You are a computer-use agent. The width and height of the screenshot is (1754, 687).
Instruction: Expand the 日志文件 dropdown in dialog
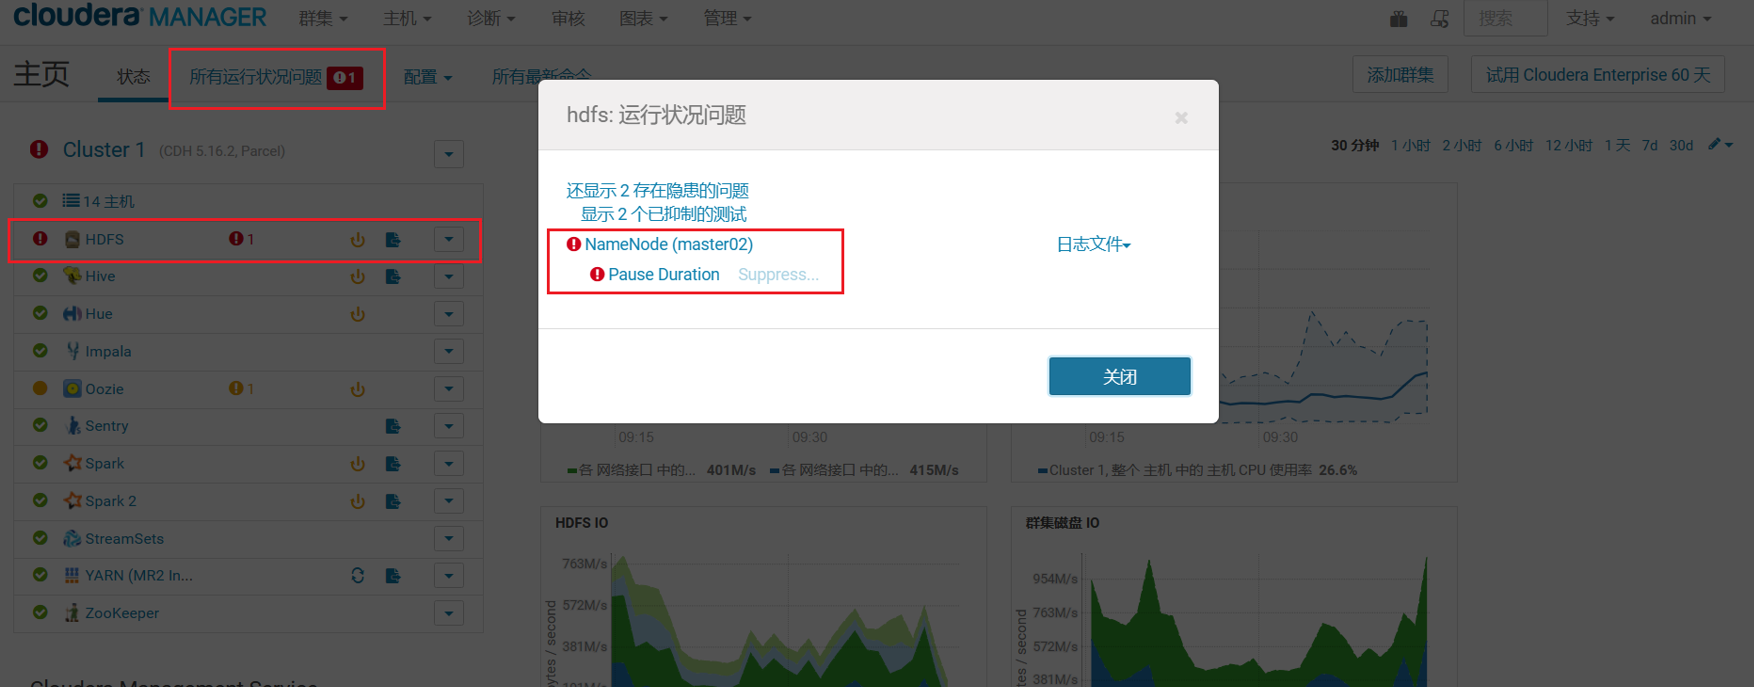pos(1093,244)
